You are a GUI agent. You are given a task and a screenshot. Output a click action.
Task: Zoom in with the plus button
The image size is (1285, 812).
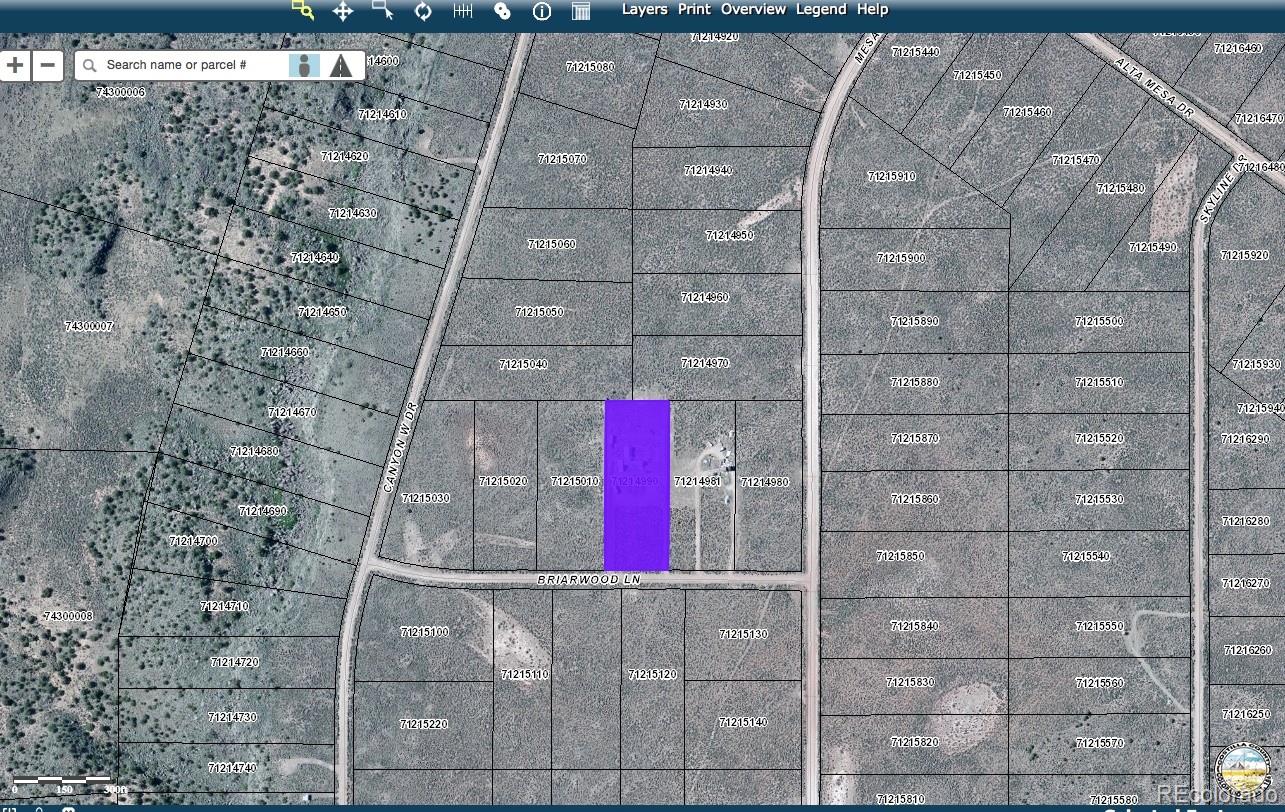15,66
